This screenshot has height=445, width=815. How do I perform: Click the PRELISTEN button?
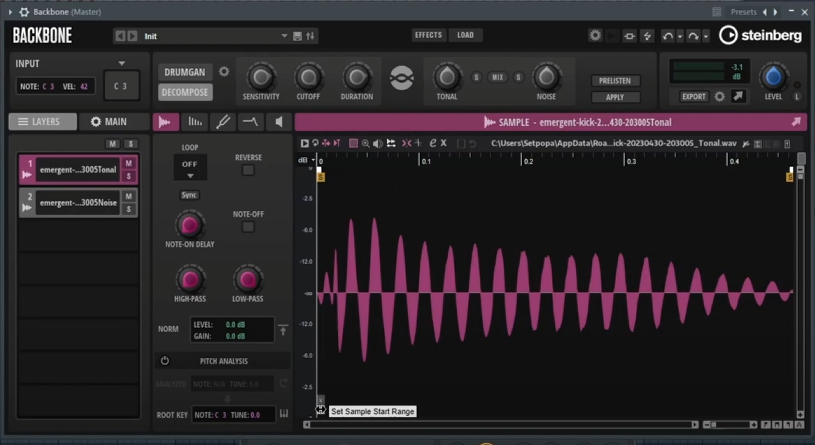615,81
